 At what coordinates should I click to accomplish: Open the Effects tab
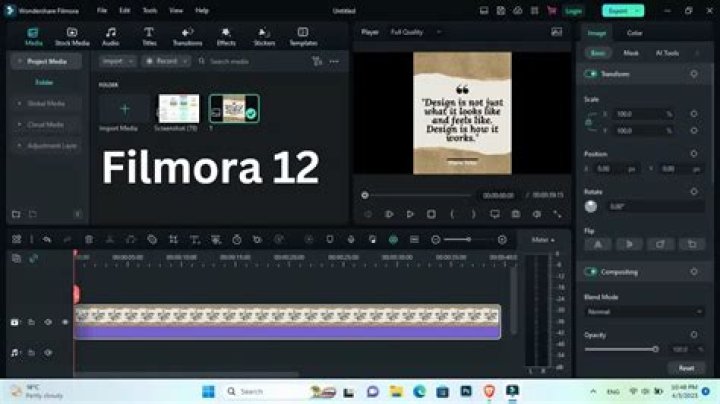pyautogui.click(x=226, y=37)
